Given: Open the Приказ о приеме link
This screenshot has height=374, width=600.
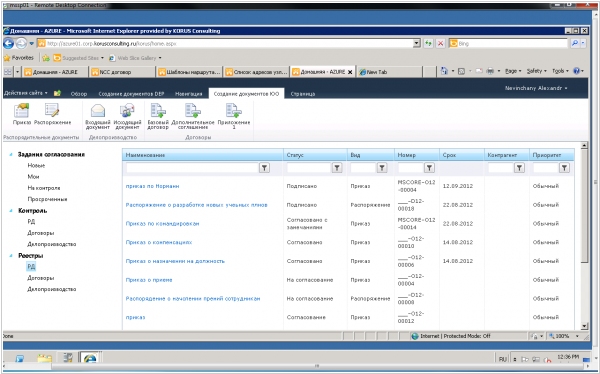Looking at the screenshot, I should (149, 280).
